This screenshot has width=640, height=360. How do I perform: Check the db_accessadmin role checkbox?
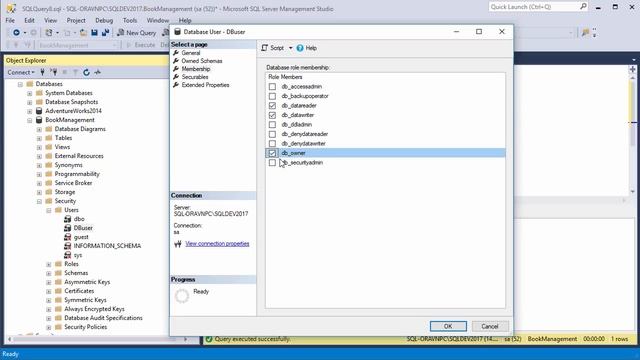pos(272,87)
